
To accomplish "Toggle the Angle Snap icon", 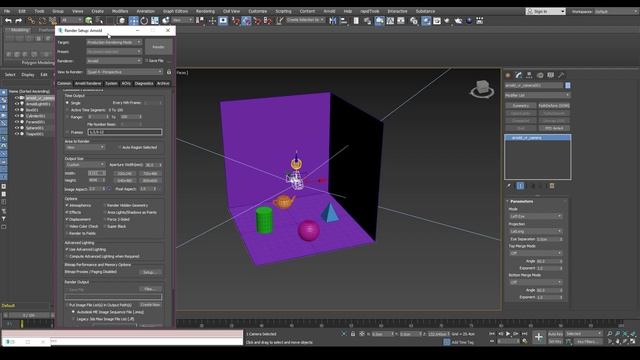I will tap(246, 20).
